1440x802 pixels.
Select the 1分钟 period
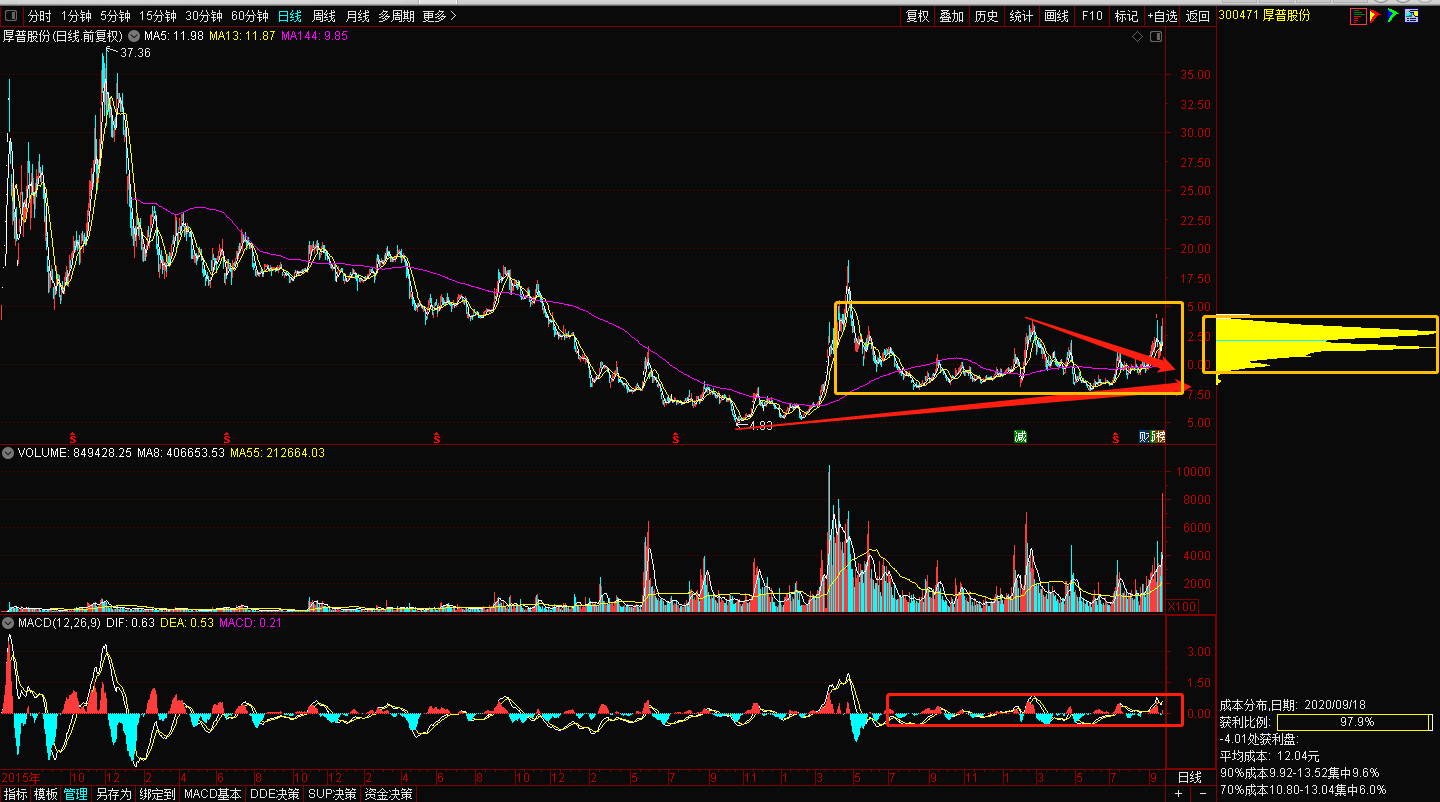[76, 16]
